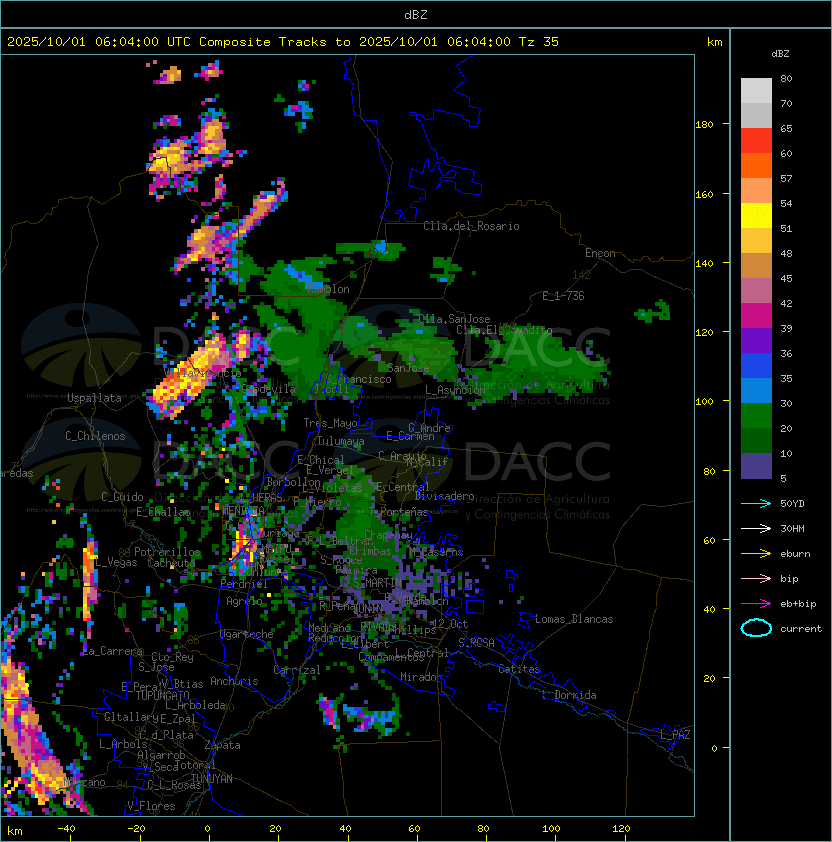Click the 'S_ROSA' map label
Viewport: 832px width, 842px height.
pyautogui.click(x=476, y=642)
